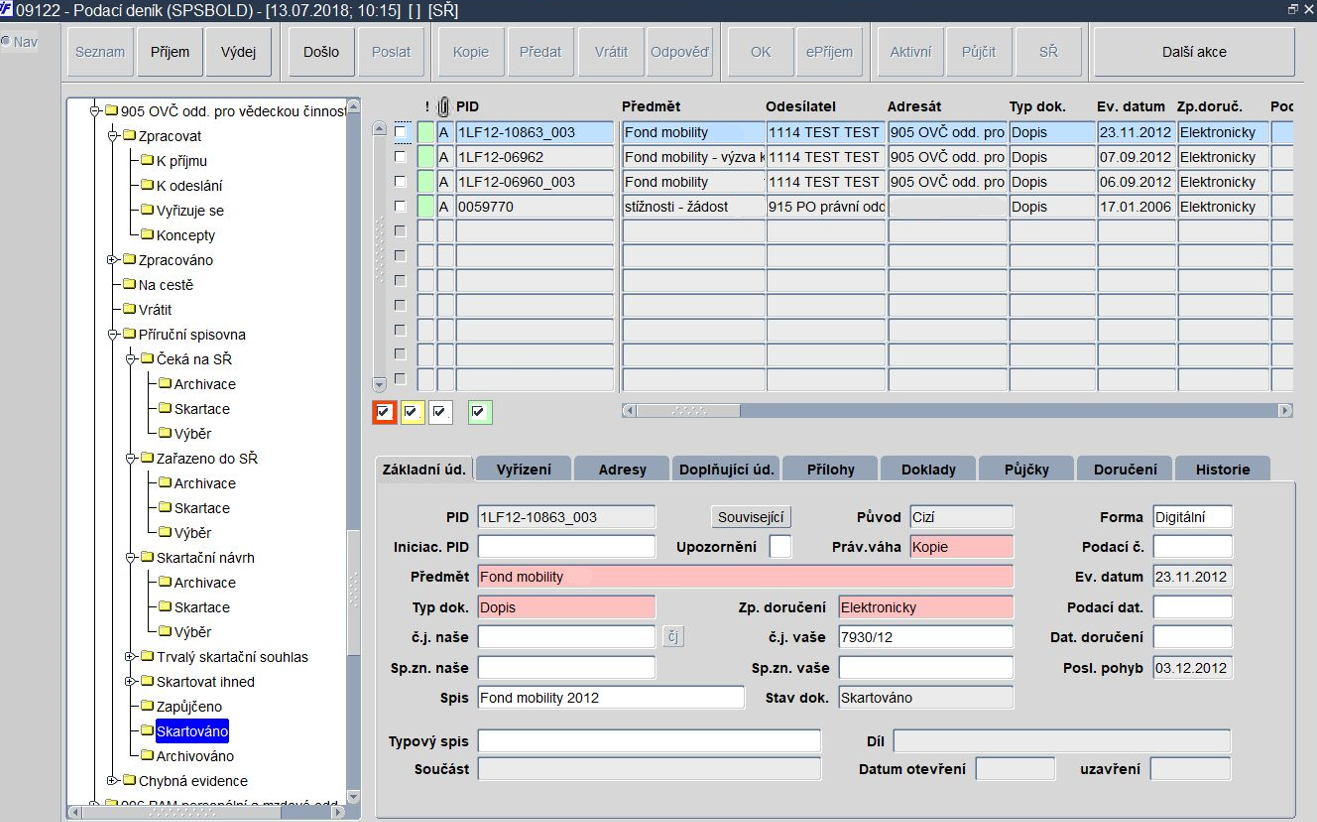This screenshot has width=1317, height=822.
Task: Tick checkbox for row 1LF12-06960_003
Action: pyautogui.click(x=401, y=182)
